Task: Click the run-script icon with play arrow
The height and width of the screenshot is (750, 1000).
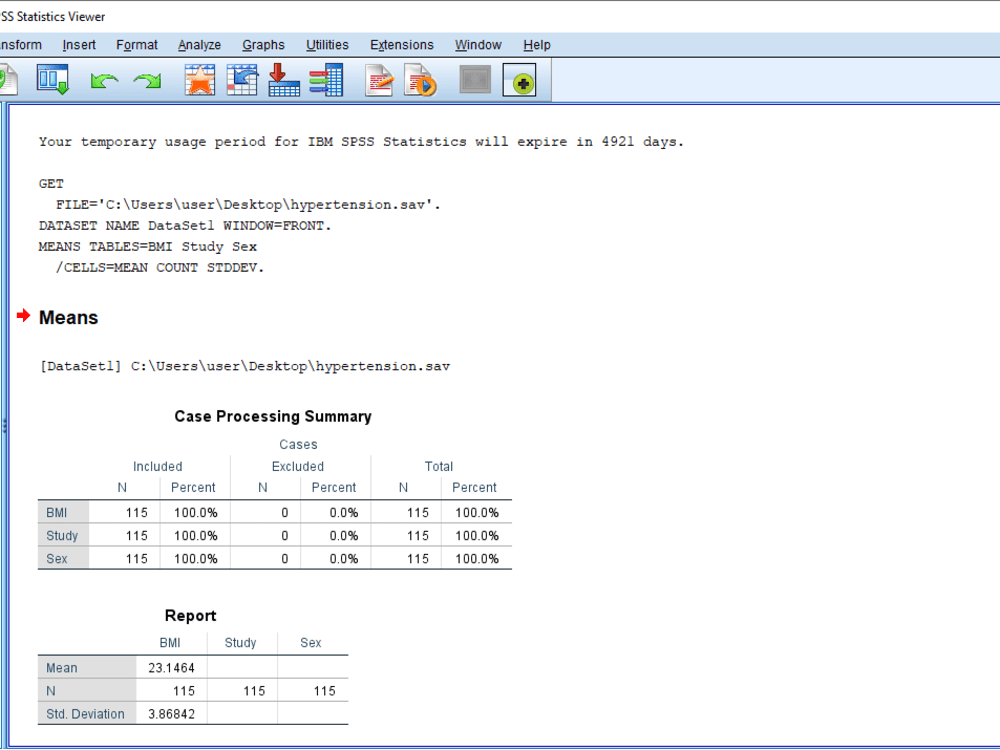Action: [x=421, y=81]
